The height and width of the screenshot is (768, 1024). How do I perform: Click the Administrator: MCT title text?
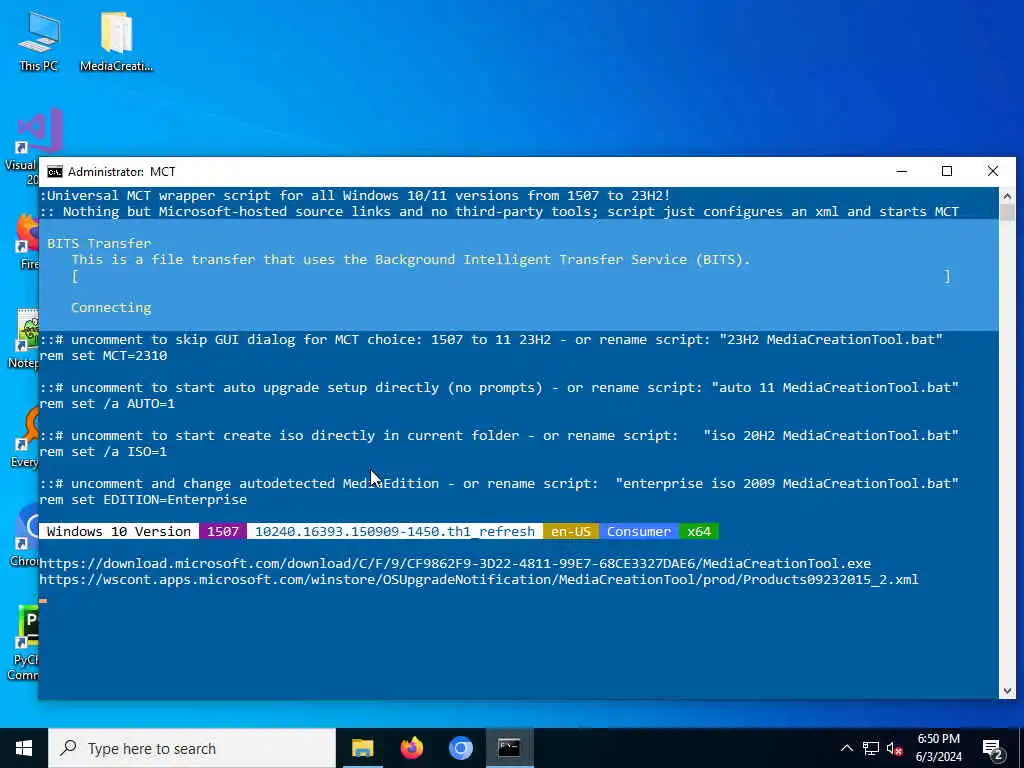(121, 172)
